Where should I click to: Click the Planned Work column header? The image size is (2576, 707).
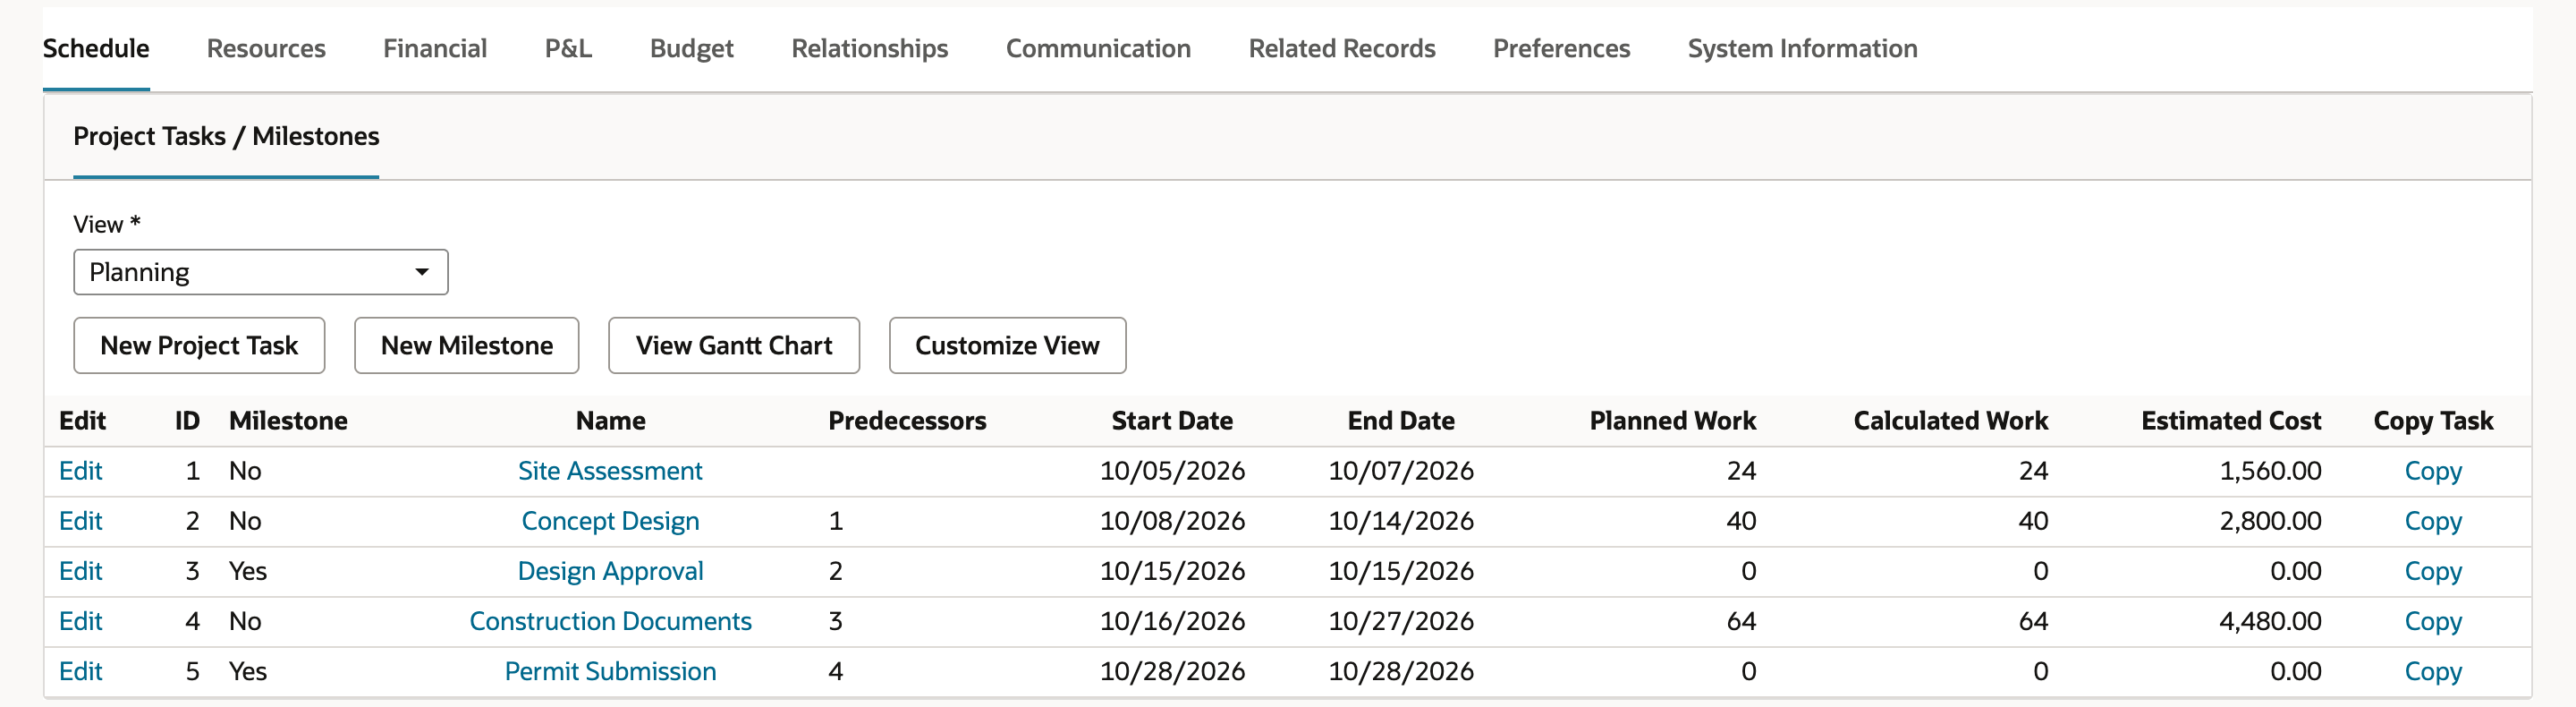[x=1673, y=421]
